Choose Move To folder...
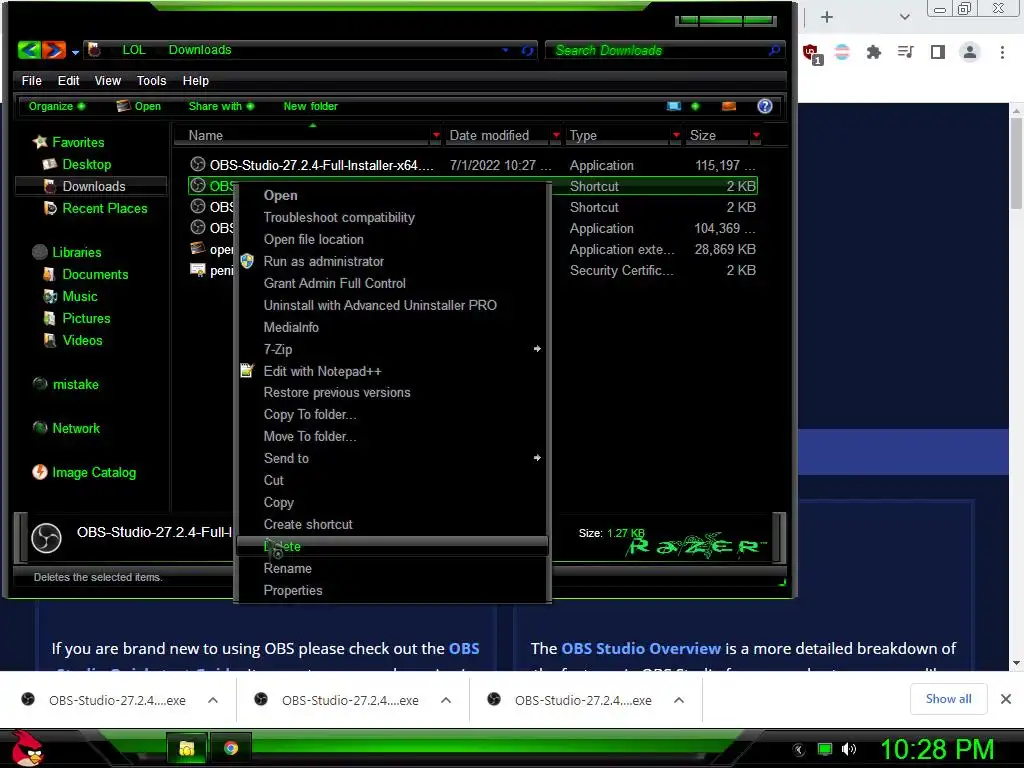 pos(392,436)
